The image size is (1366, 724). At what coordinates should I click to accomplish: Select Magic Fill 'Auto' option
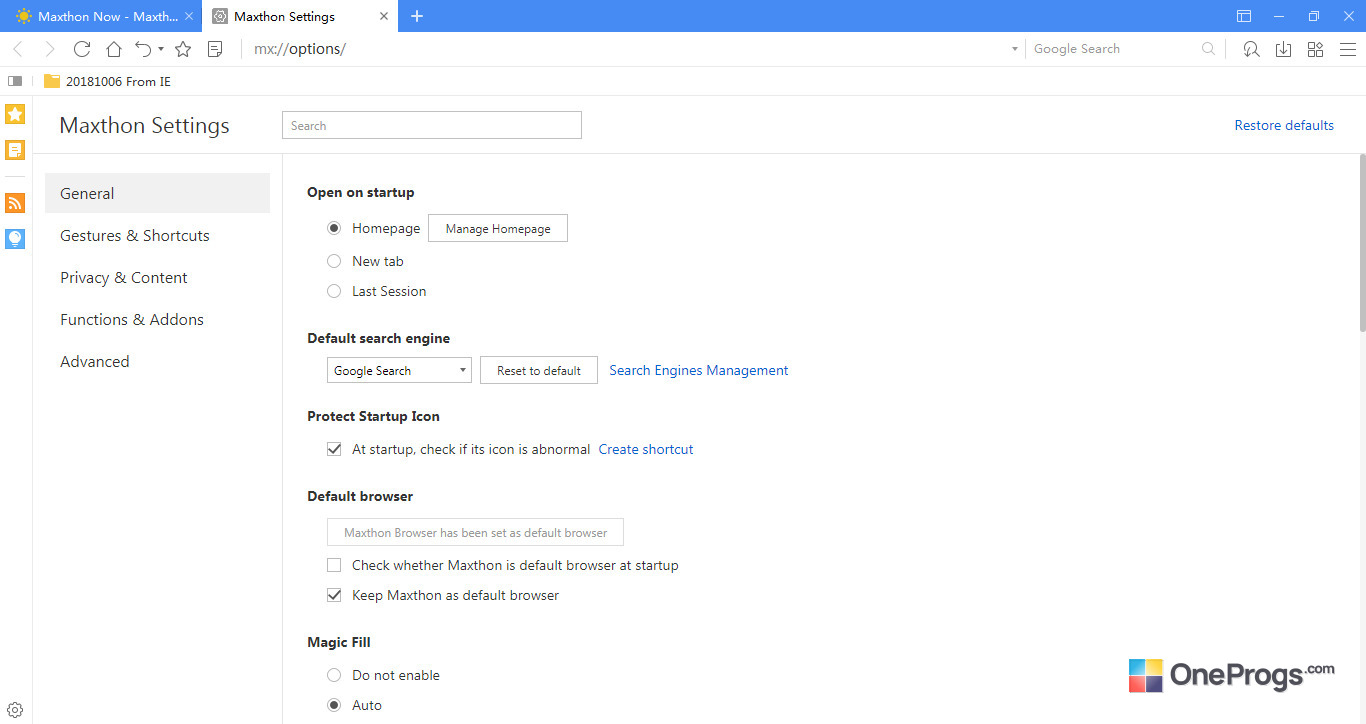(x=334, y=705)
